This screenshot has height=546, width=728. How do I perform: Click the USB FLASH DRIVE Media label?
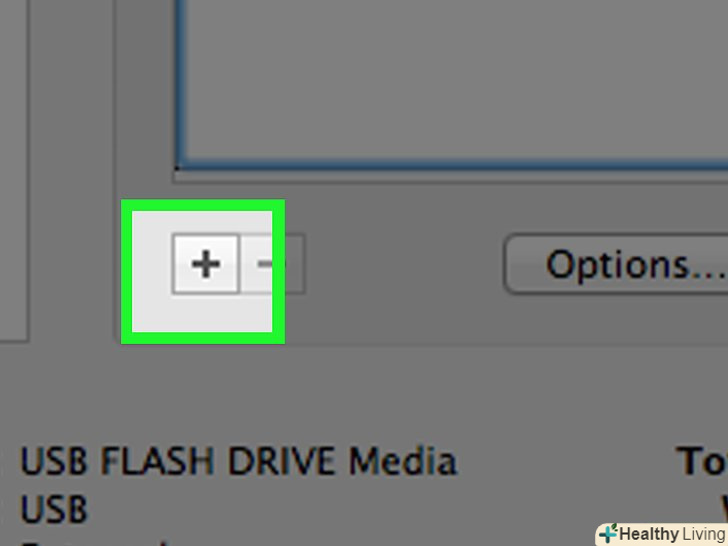tap(239, 461)
